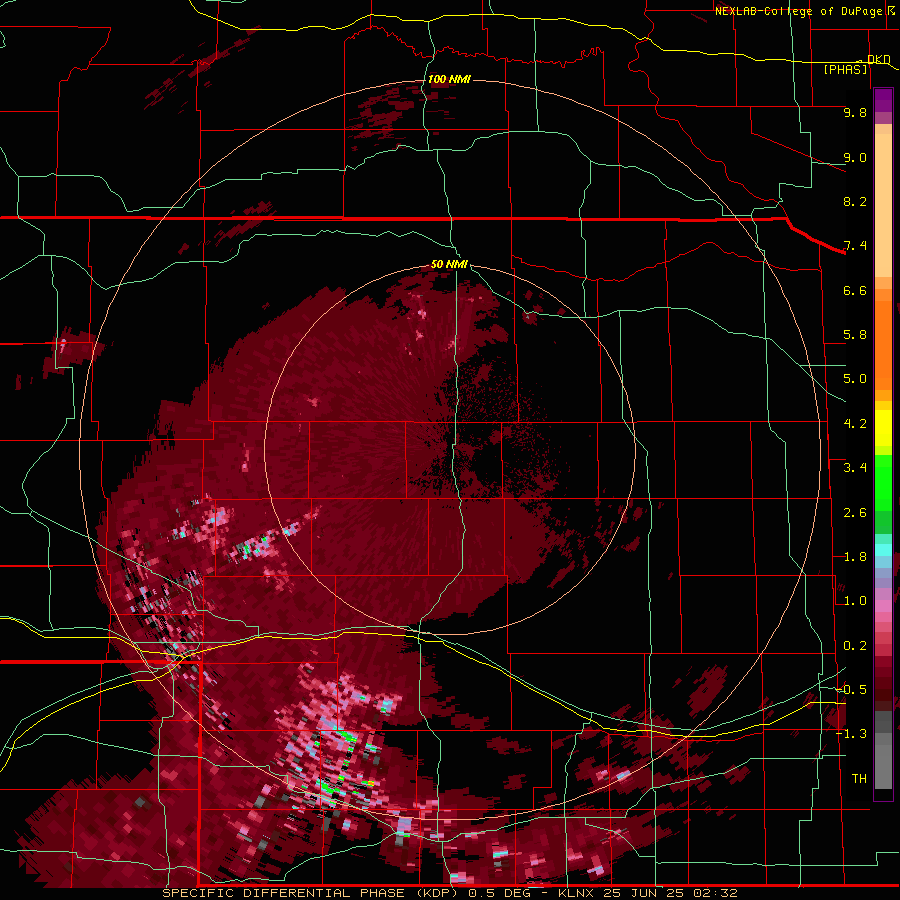
Task: Pick the yellow segment of color bar
Action: pos(883,428)
